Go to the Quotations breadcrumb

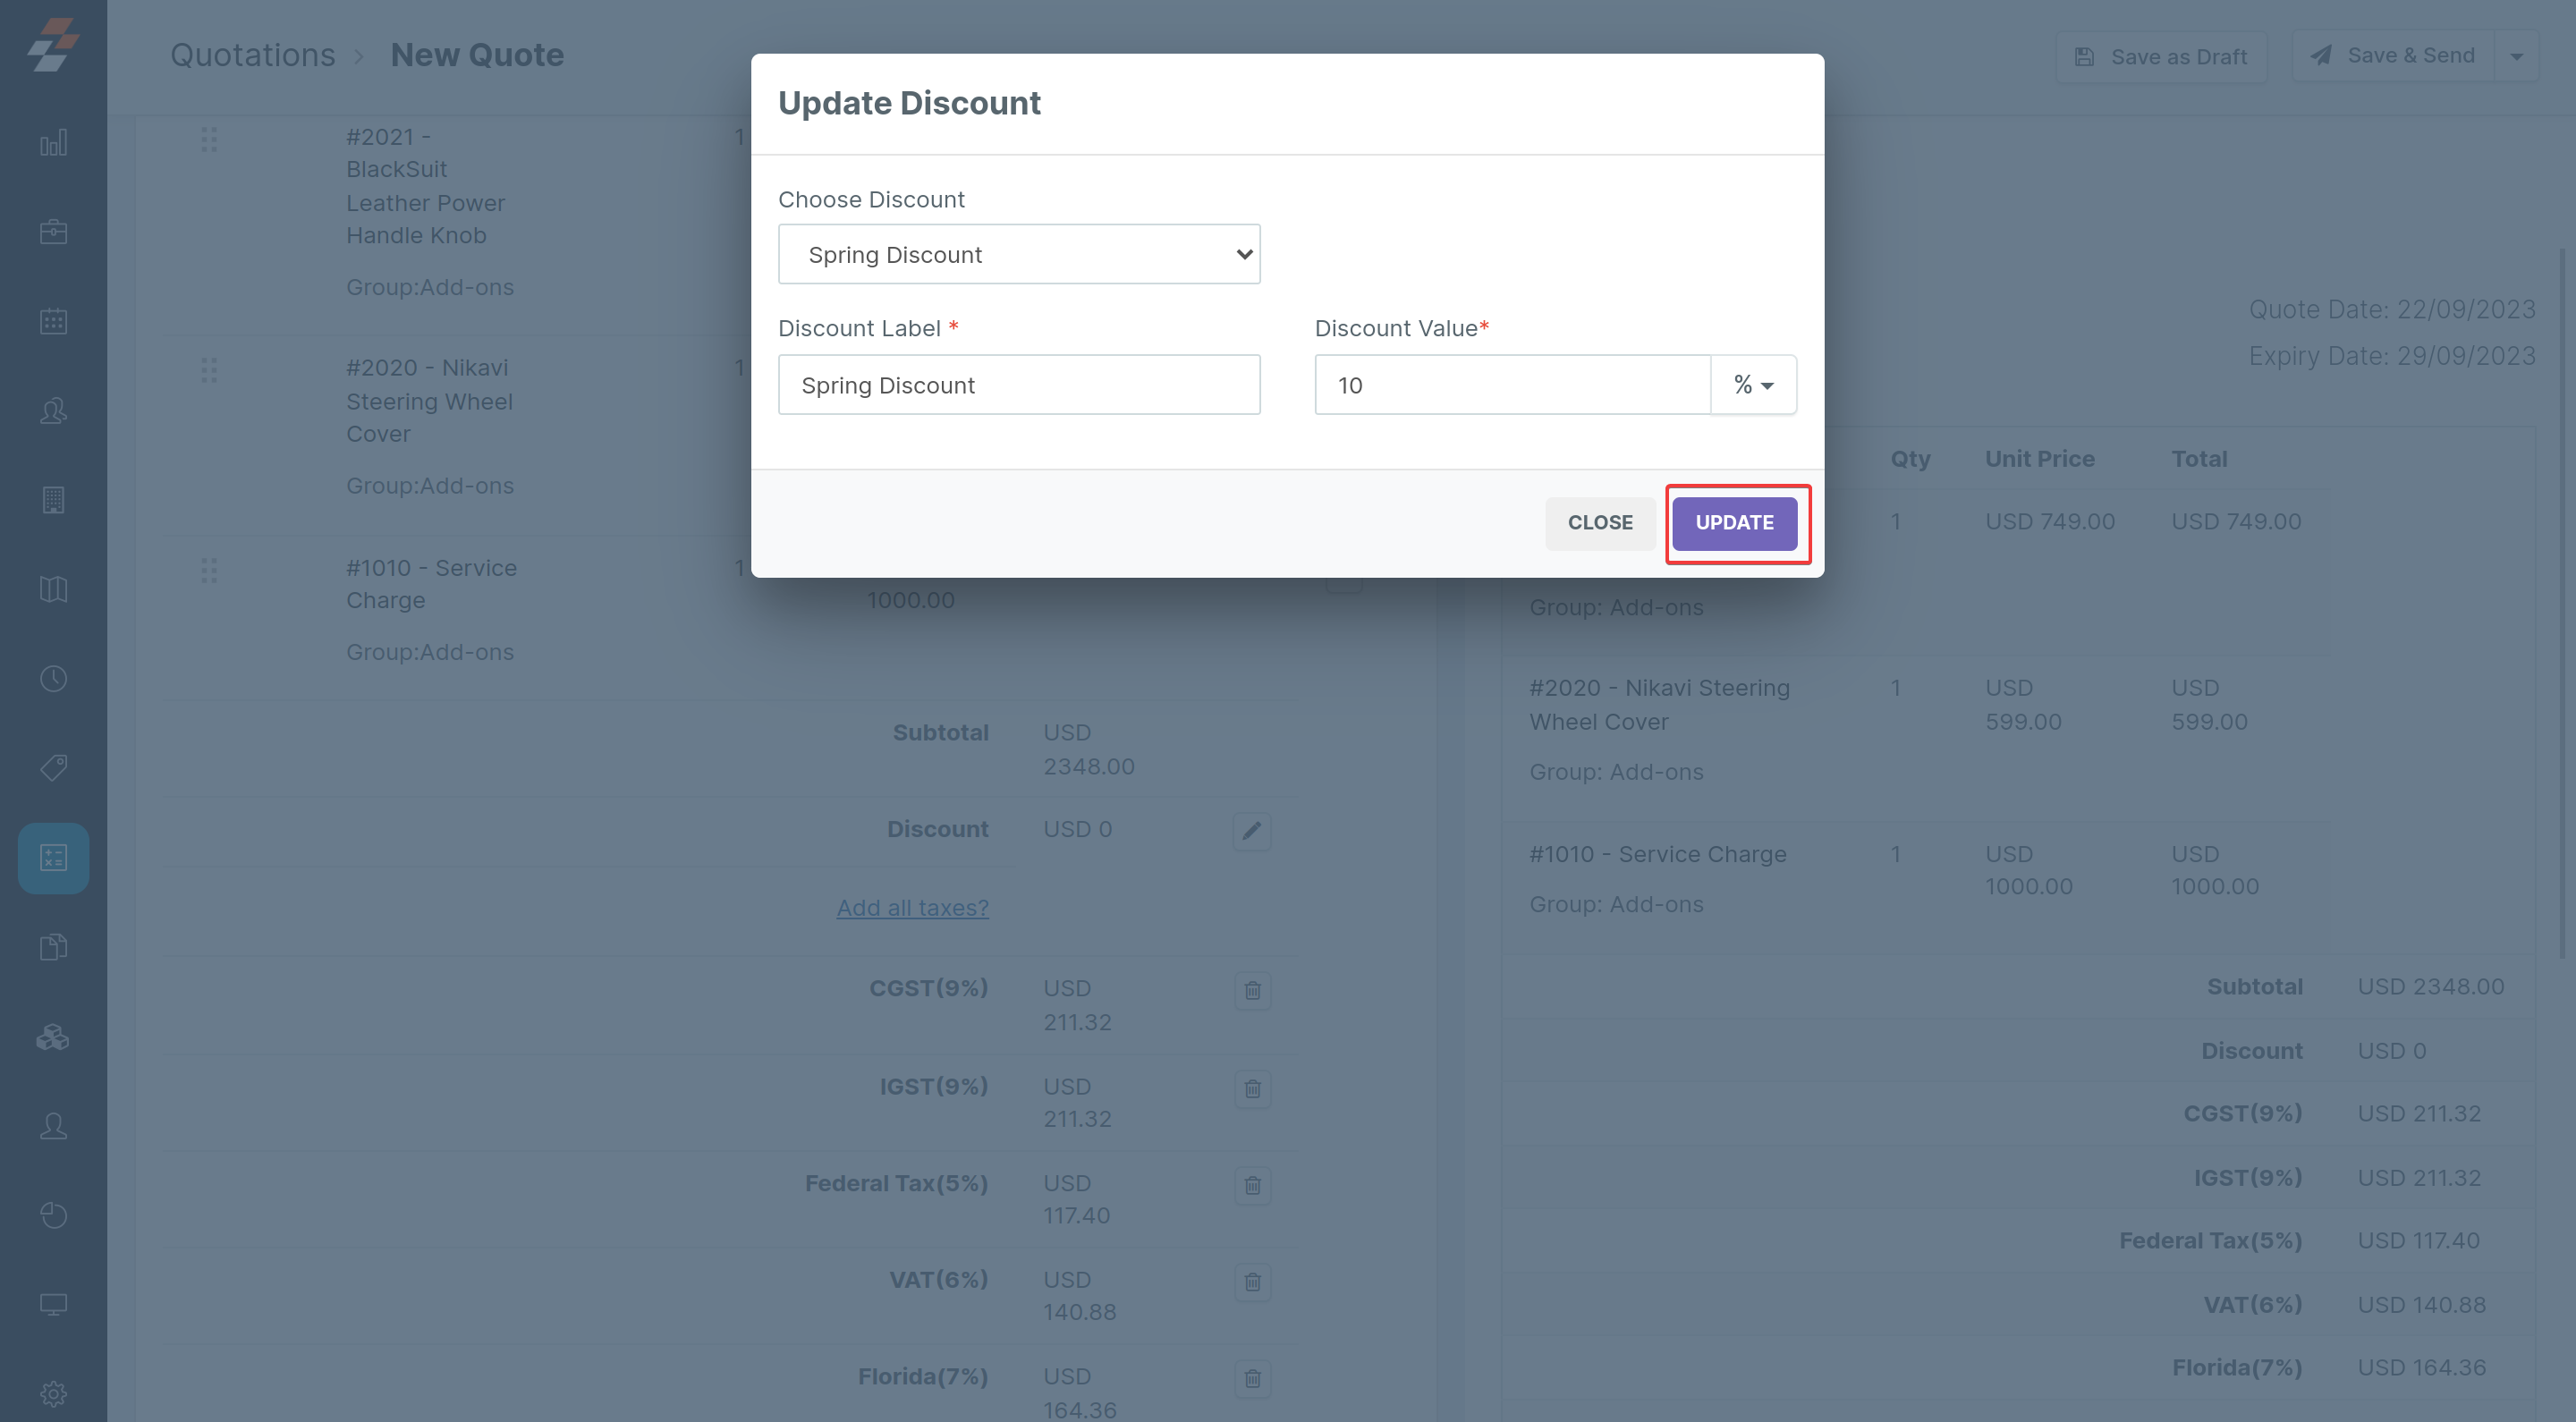point(253,55)
